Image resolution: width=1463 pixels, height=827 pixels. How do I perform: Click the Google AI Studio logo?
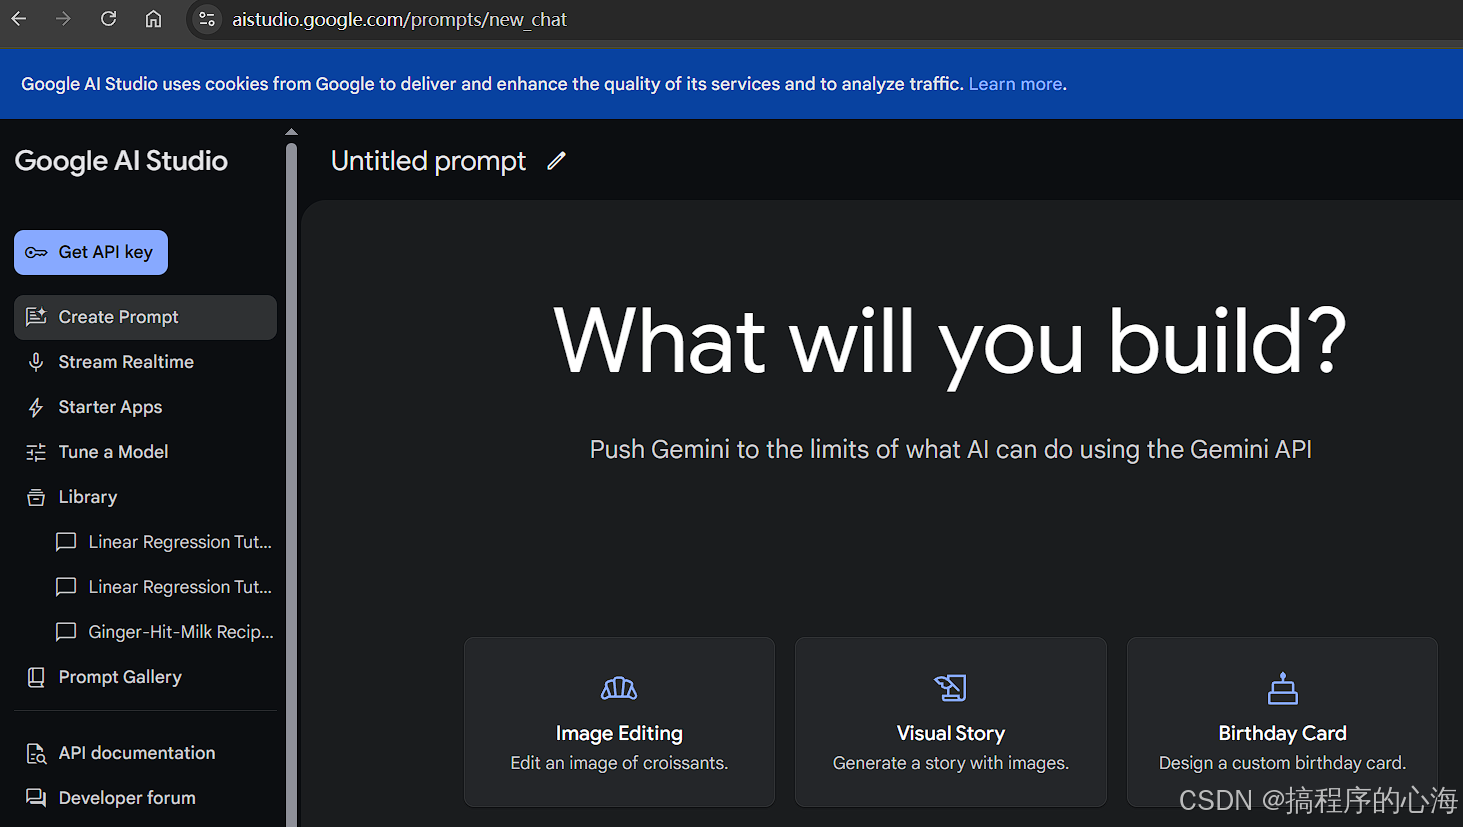[x=121, y=161]
